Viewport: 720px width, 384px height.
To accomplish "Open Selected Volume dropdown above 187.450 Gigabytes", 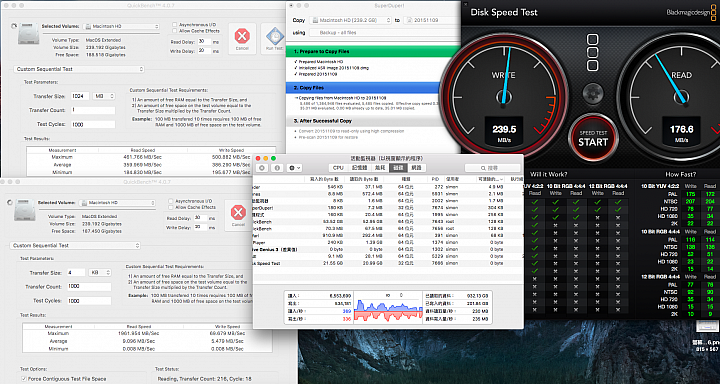I will (x=118, y=203).
